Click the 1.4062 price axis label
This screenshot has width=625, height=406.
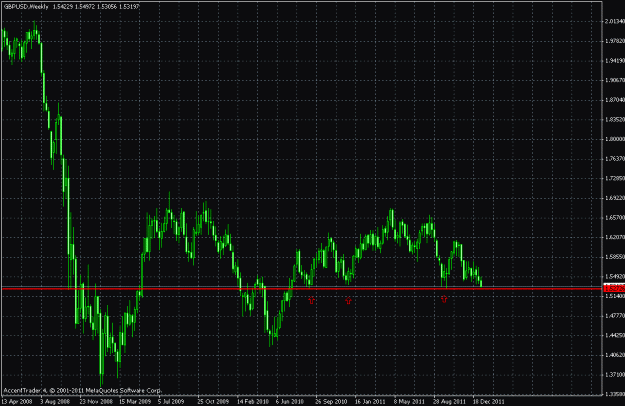[x=615, y=355]
